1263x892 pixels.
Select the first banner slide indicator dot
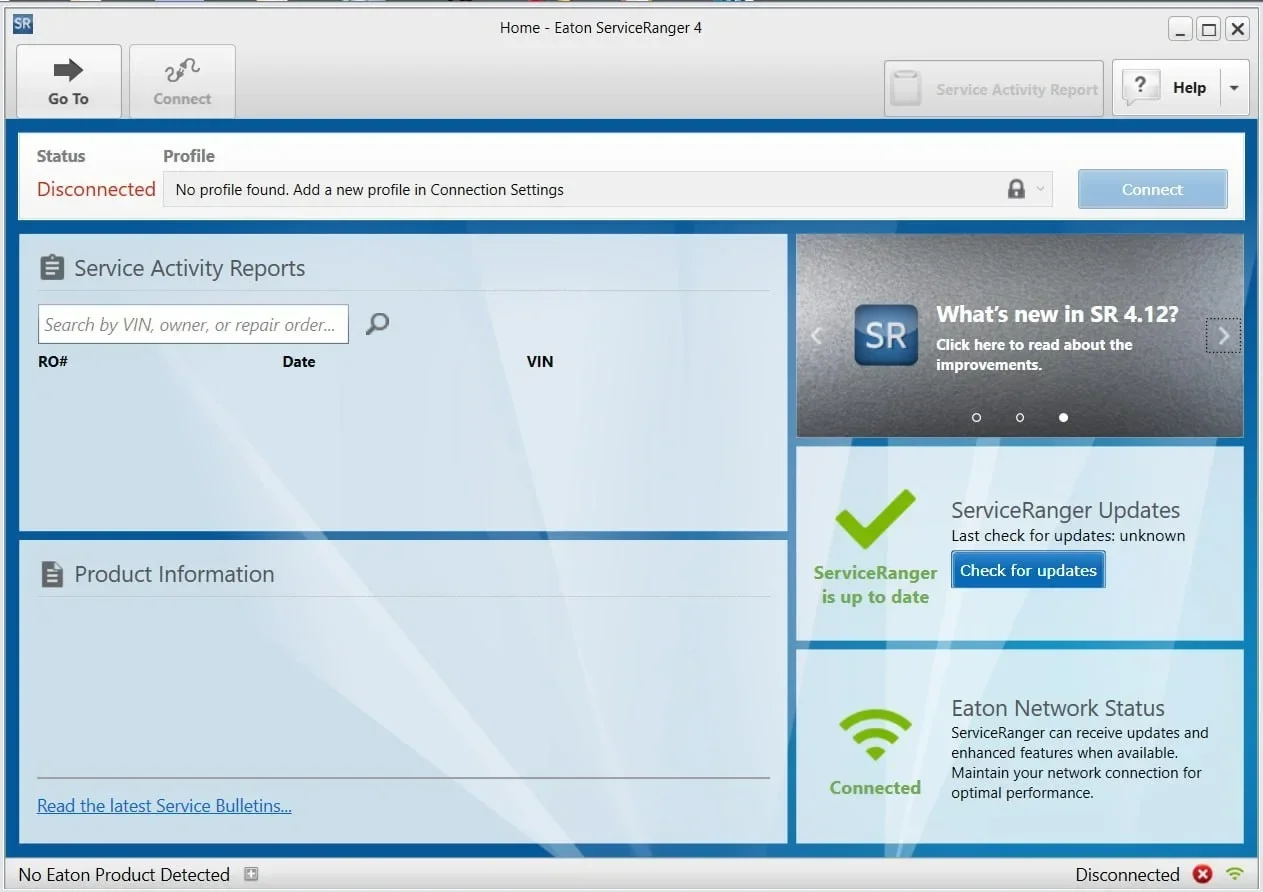977,417
